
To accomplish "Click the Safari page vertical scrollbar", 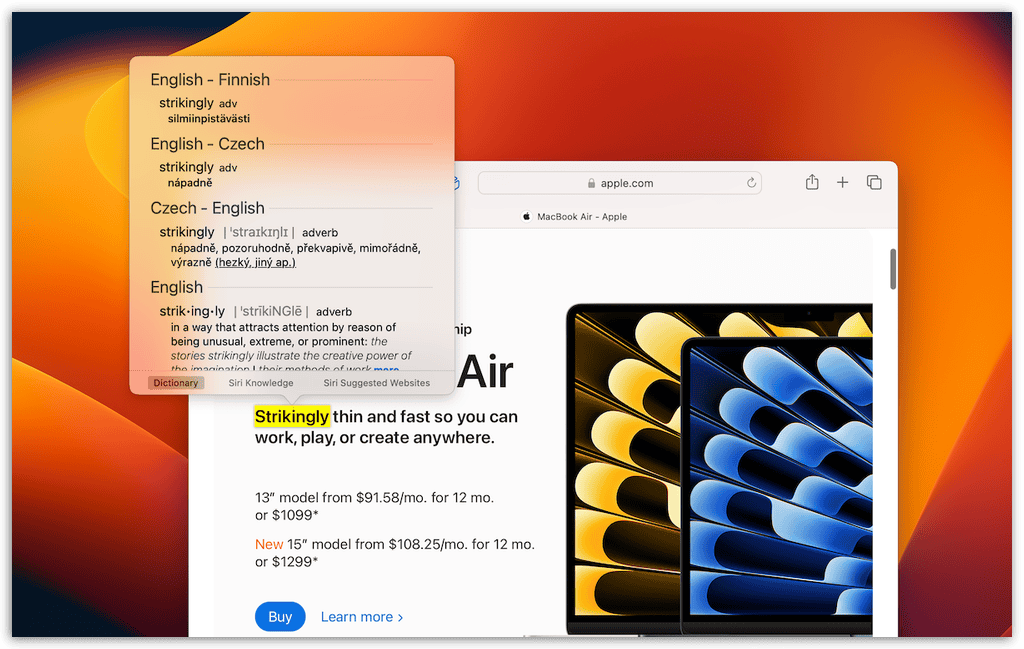I will pyautogui.click(x=892, y=268).
